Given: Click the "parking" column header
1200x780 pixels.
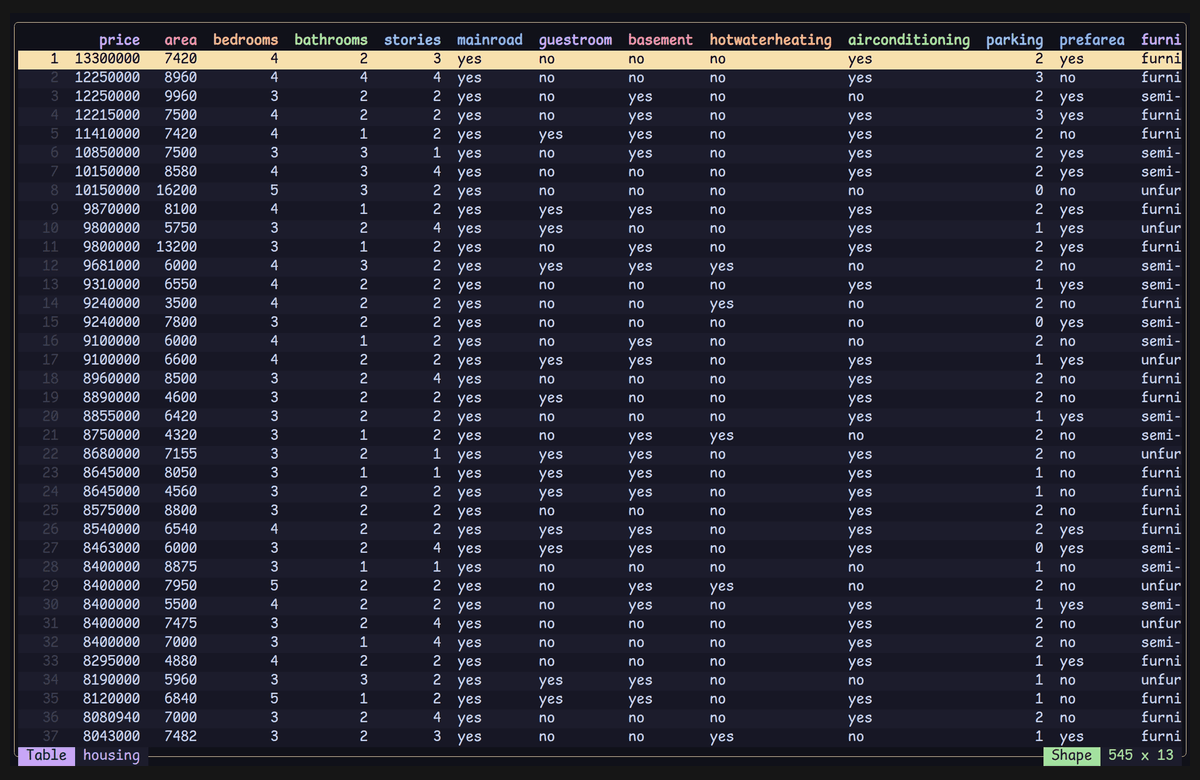Looking at the screenshot, I should [1014, 40].
